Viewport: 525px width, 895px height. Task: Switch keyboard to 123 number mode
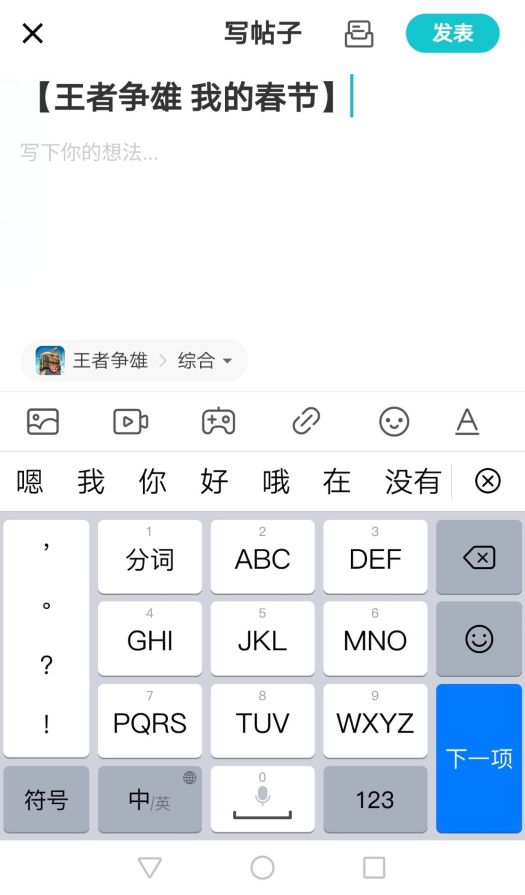[375, 799]
